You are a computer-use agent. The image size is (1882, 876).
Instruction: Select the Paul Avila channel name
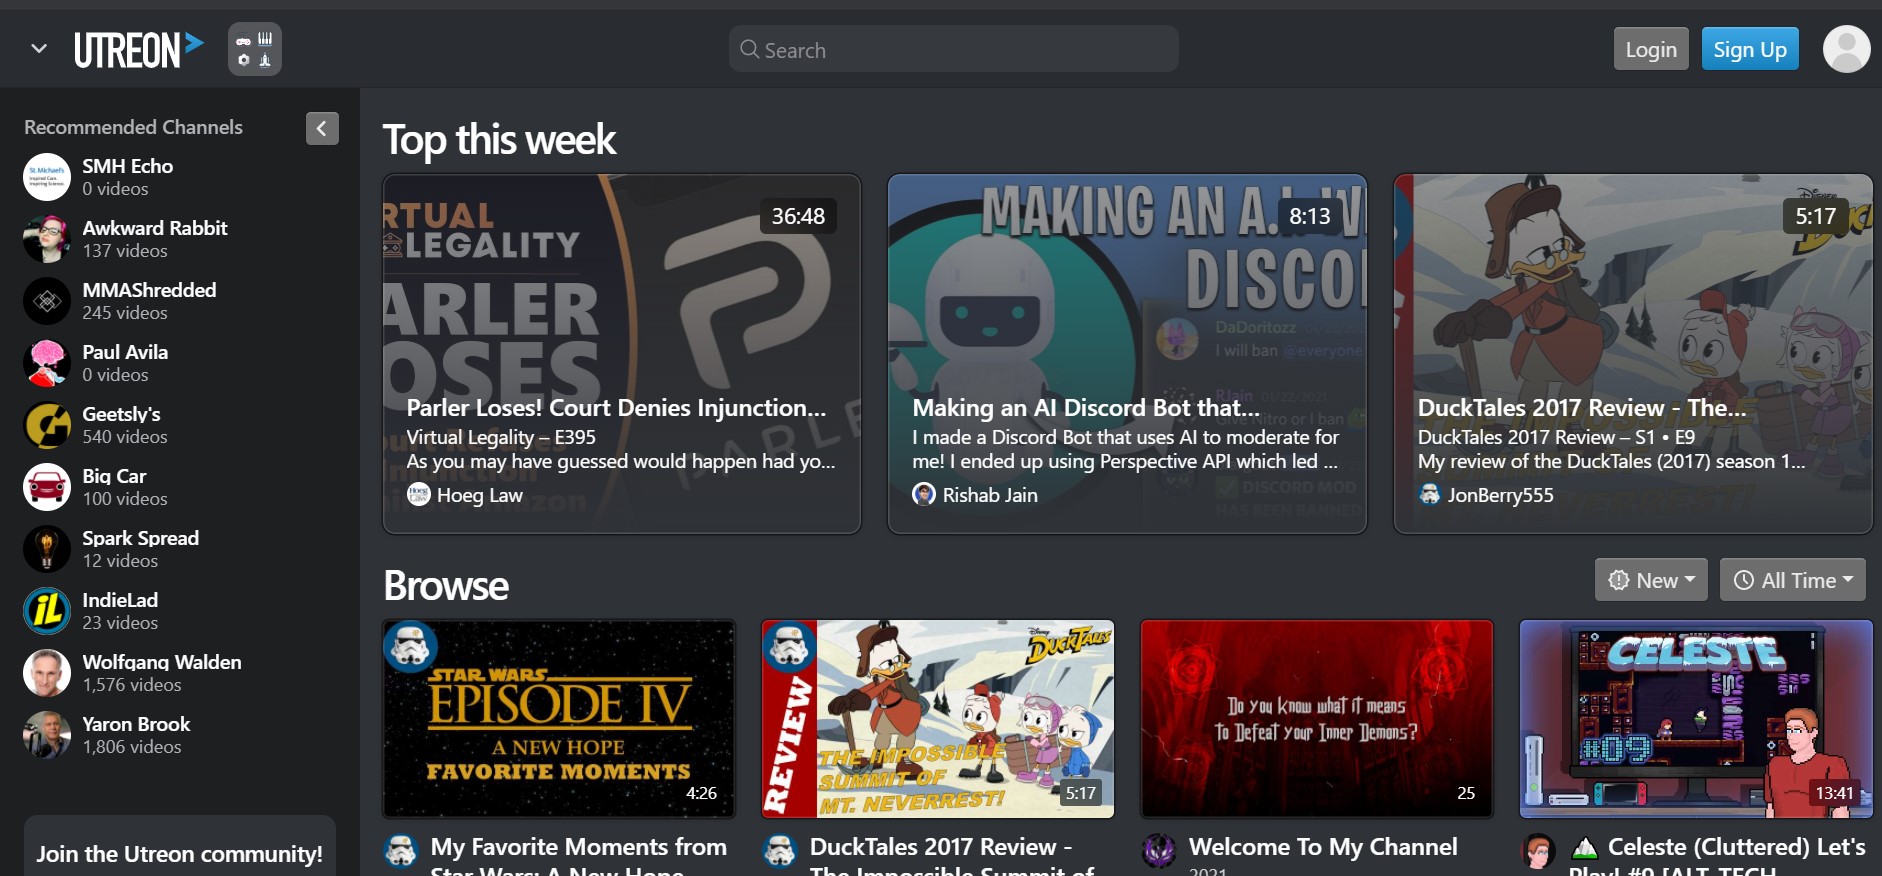(125, 352)
